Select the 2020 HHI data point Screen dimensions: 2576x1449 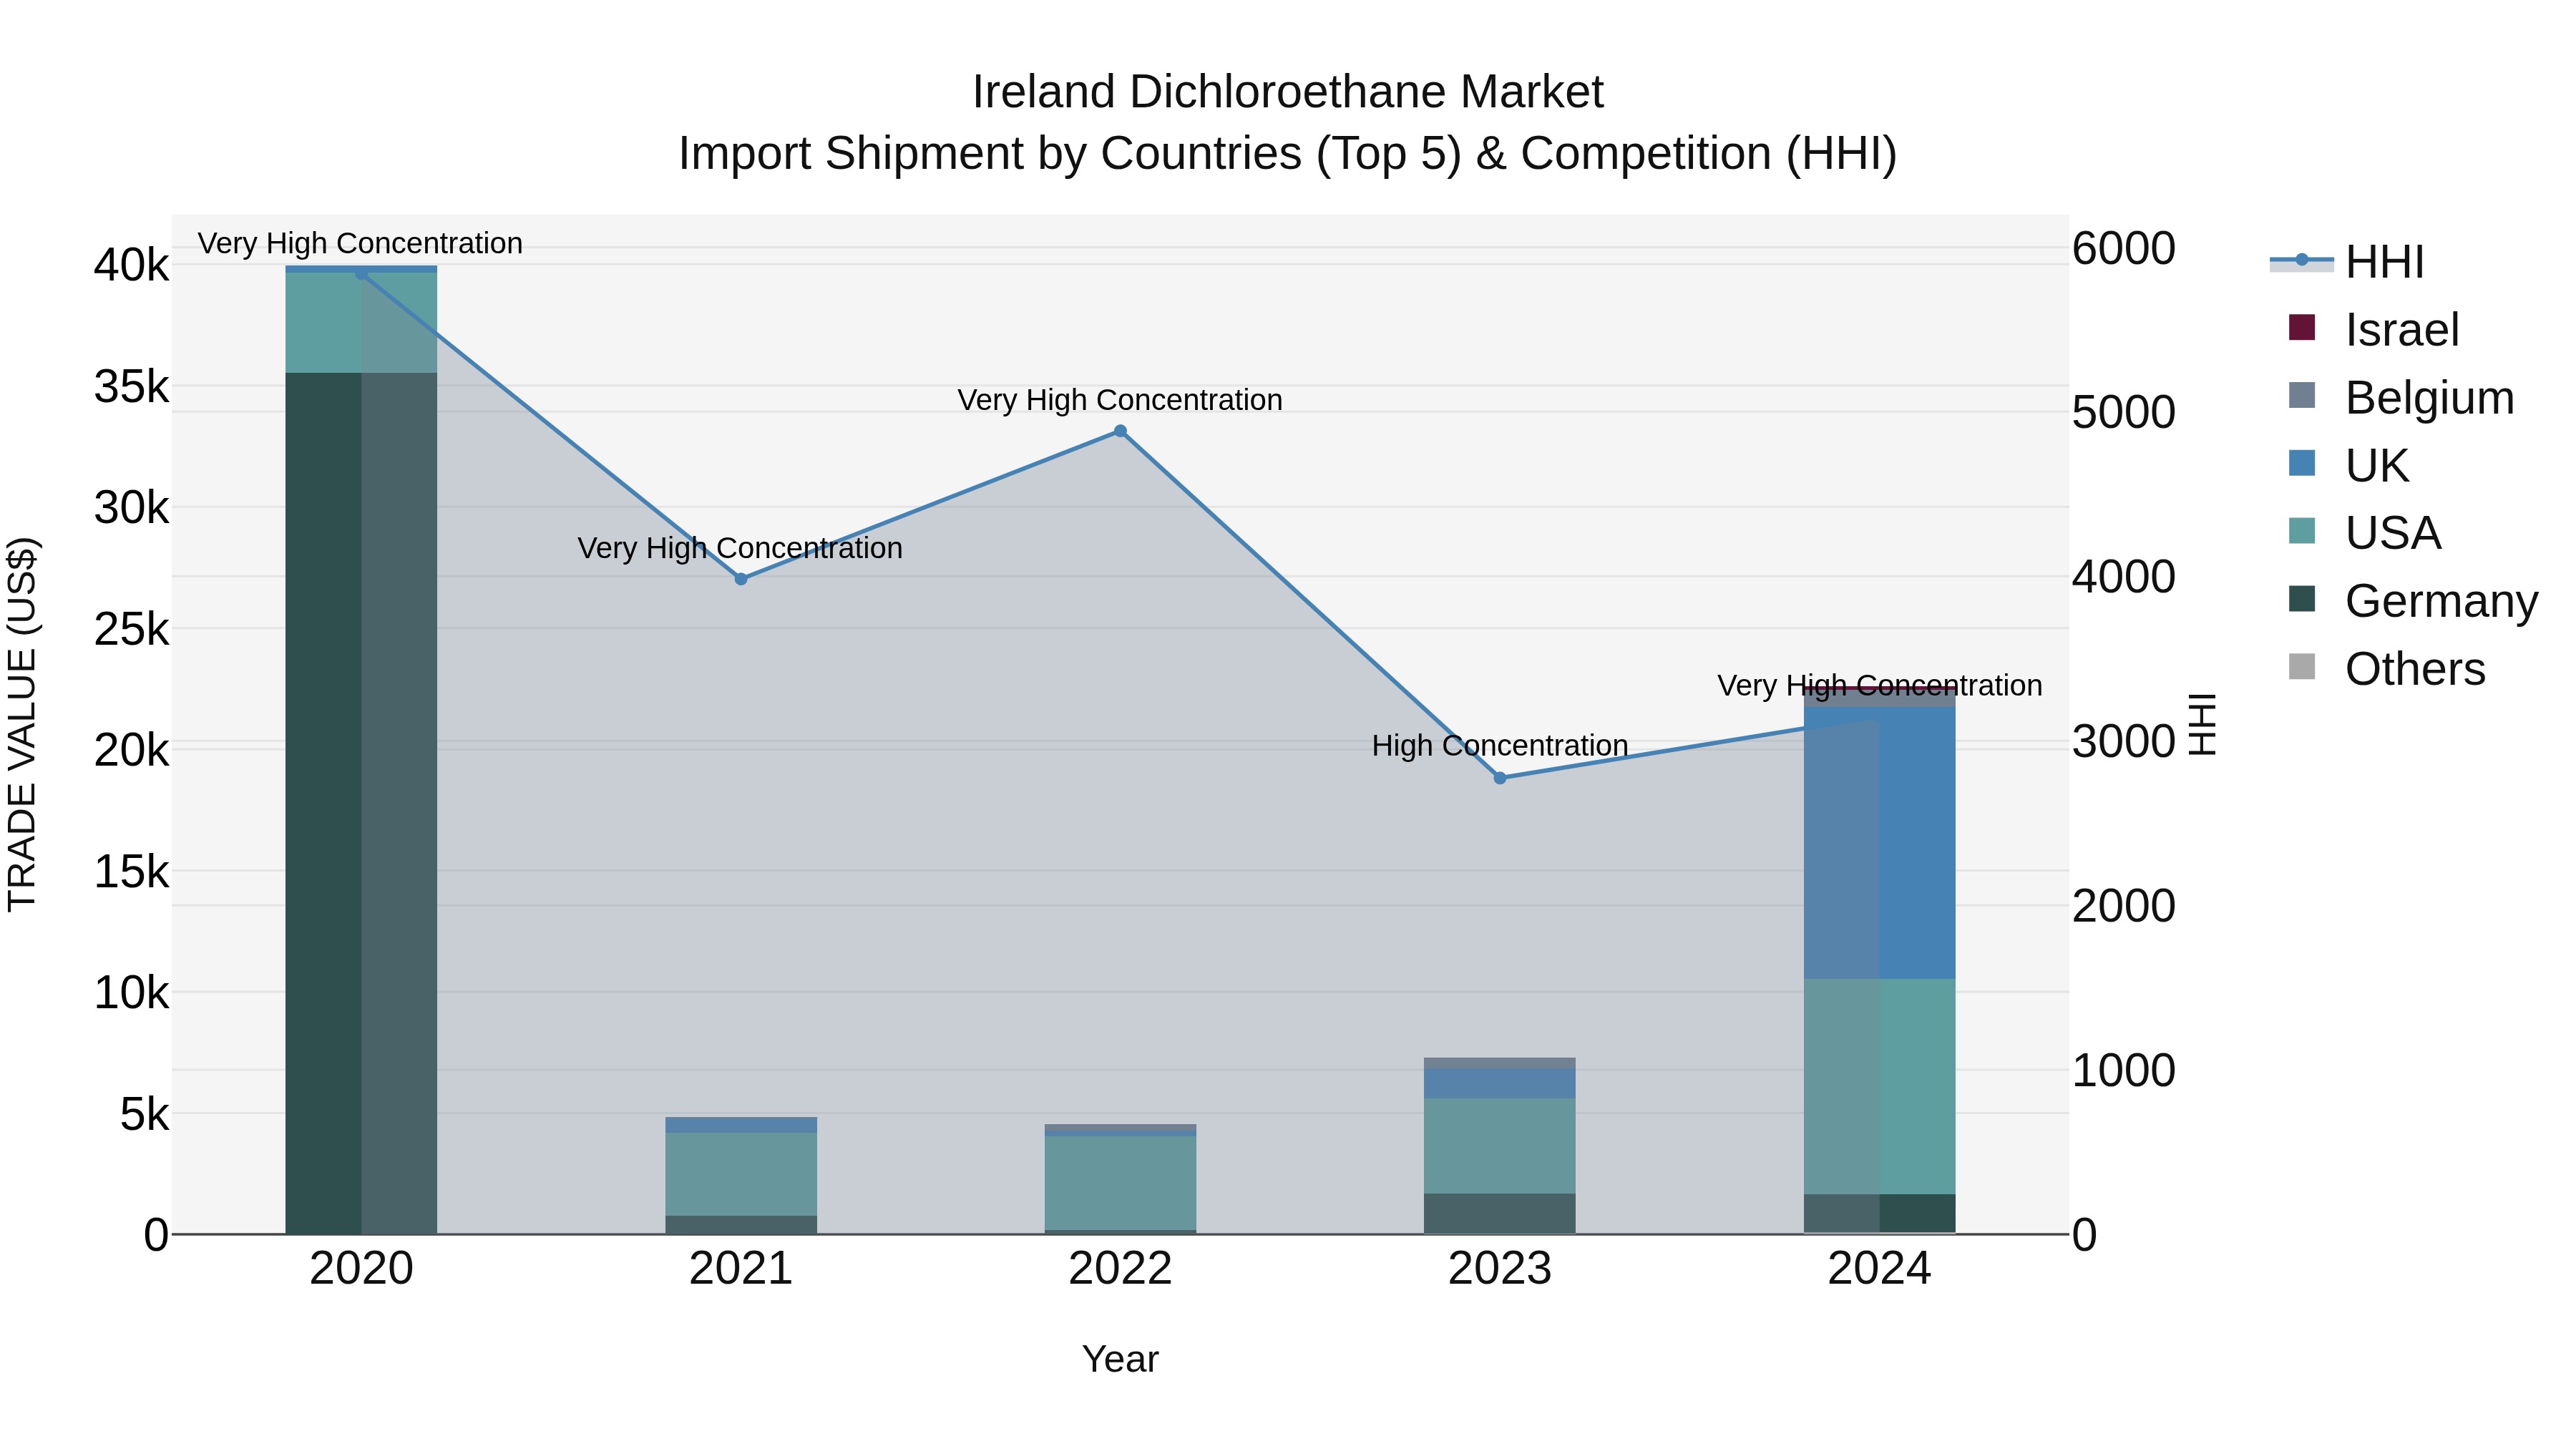[x=361, y=273]
